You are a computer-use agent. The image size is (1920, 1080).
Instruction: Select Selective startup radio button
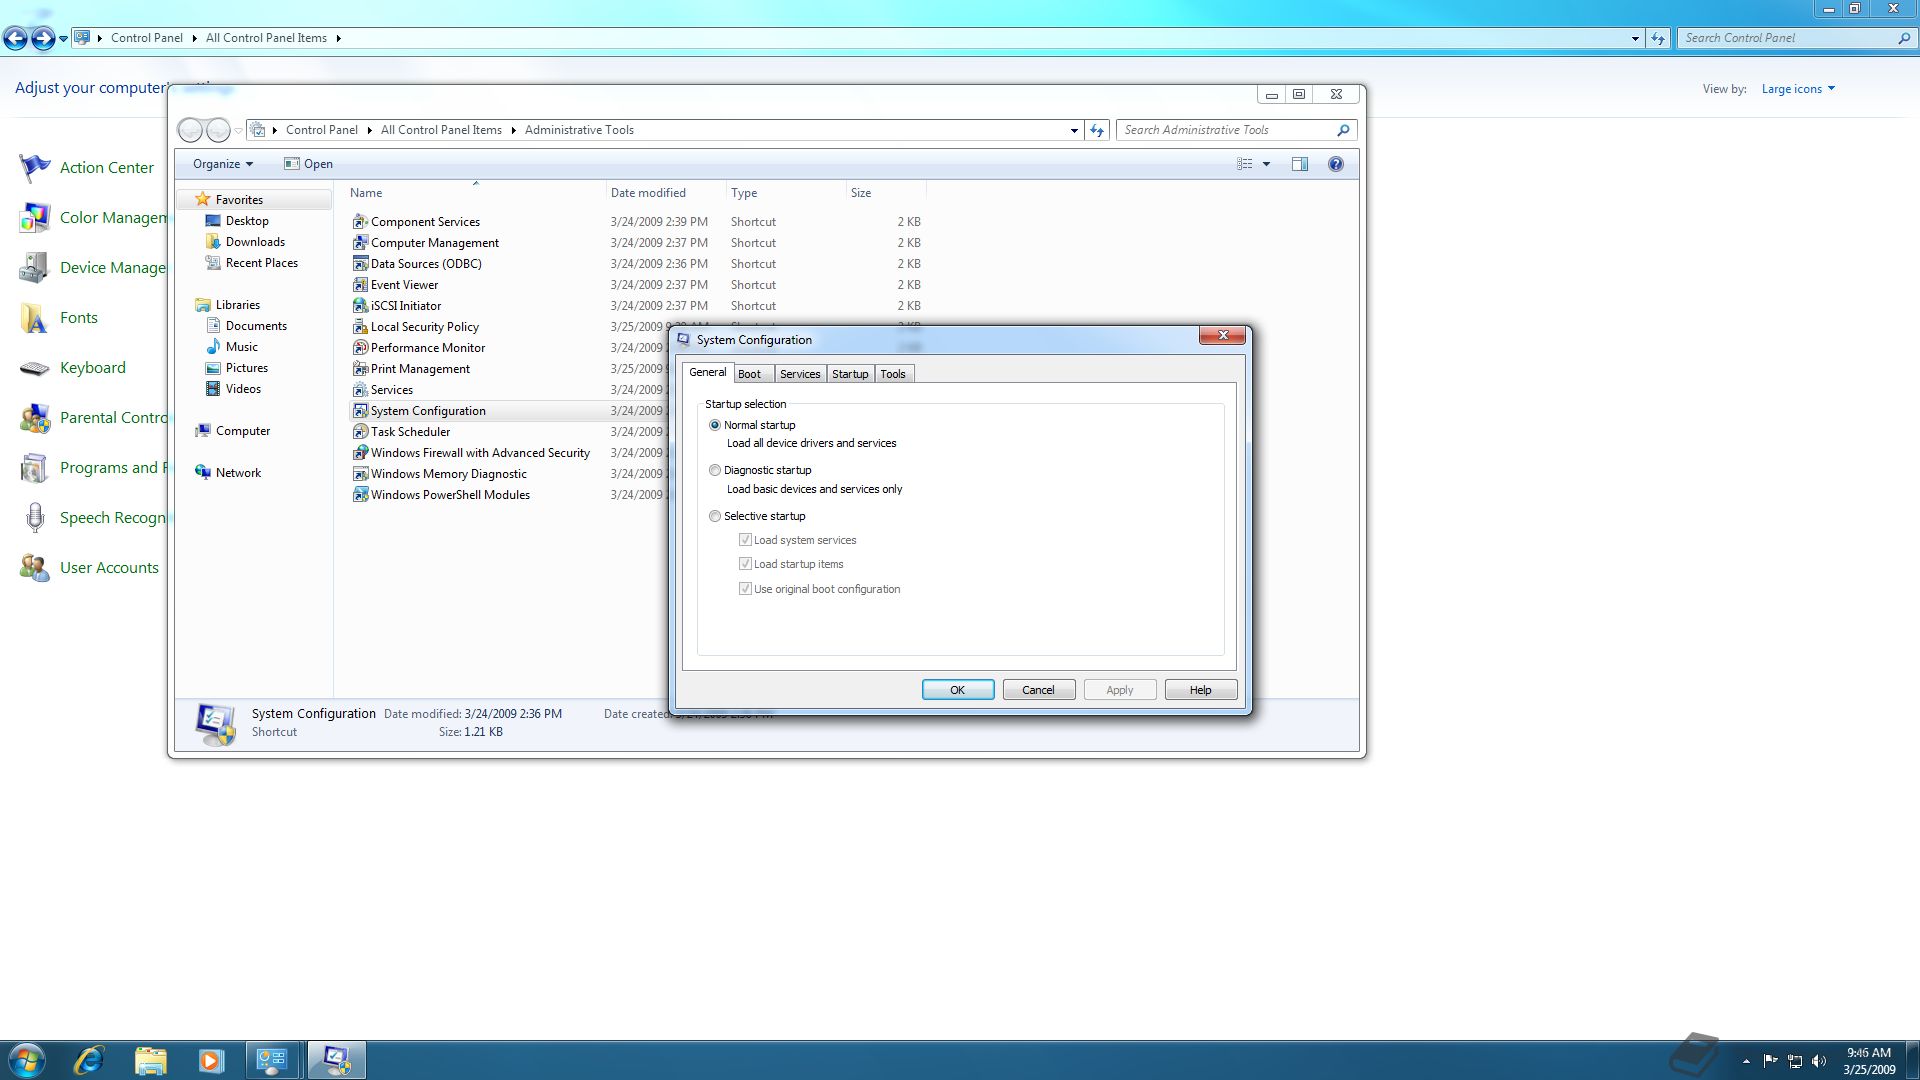[715, 516]
